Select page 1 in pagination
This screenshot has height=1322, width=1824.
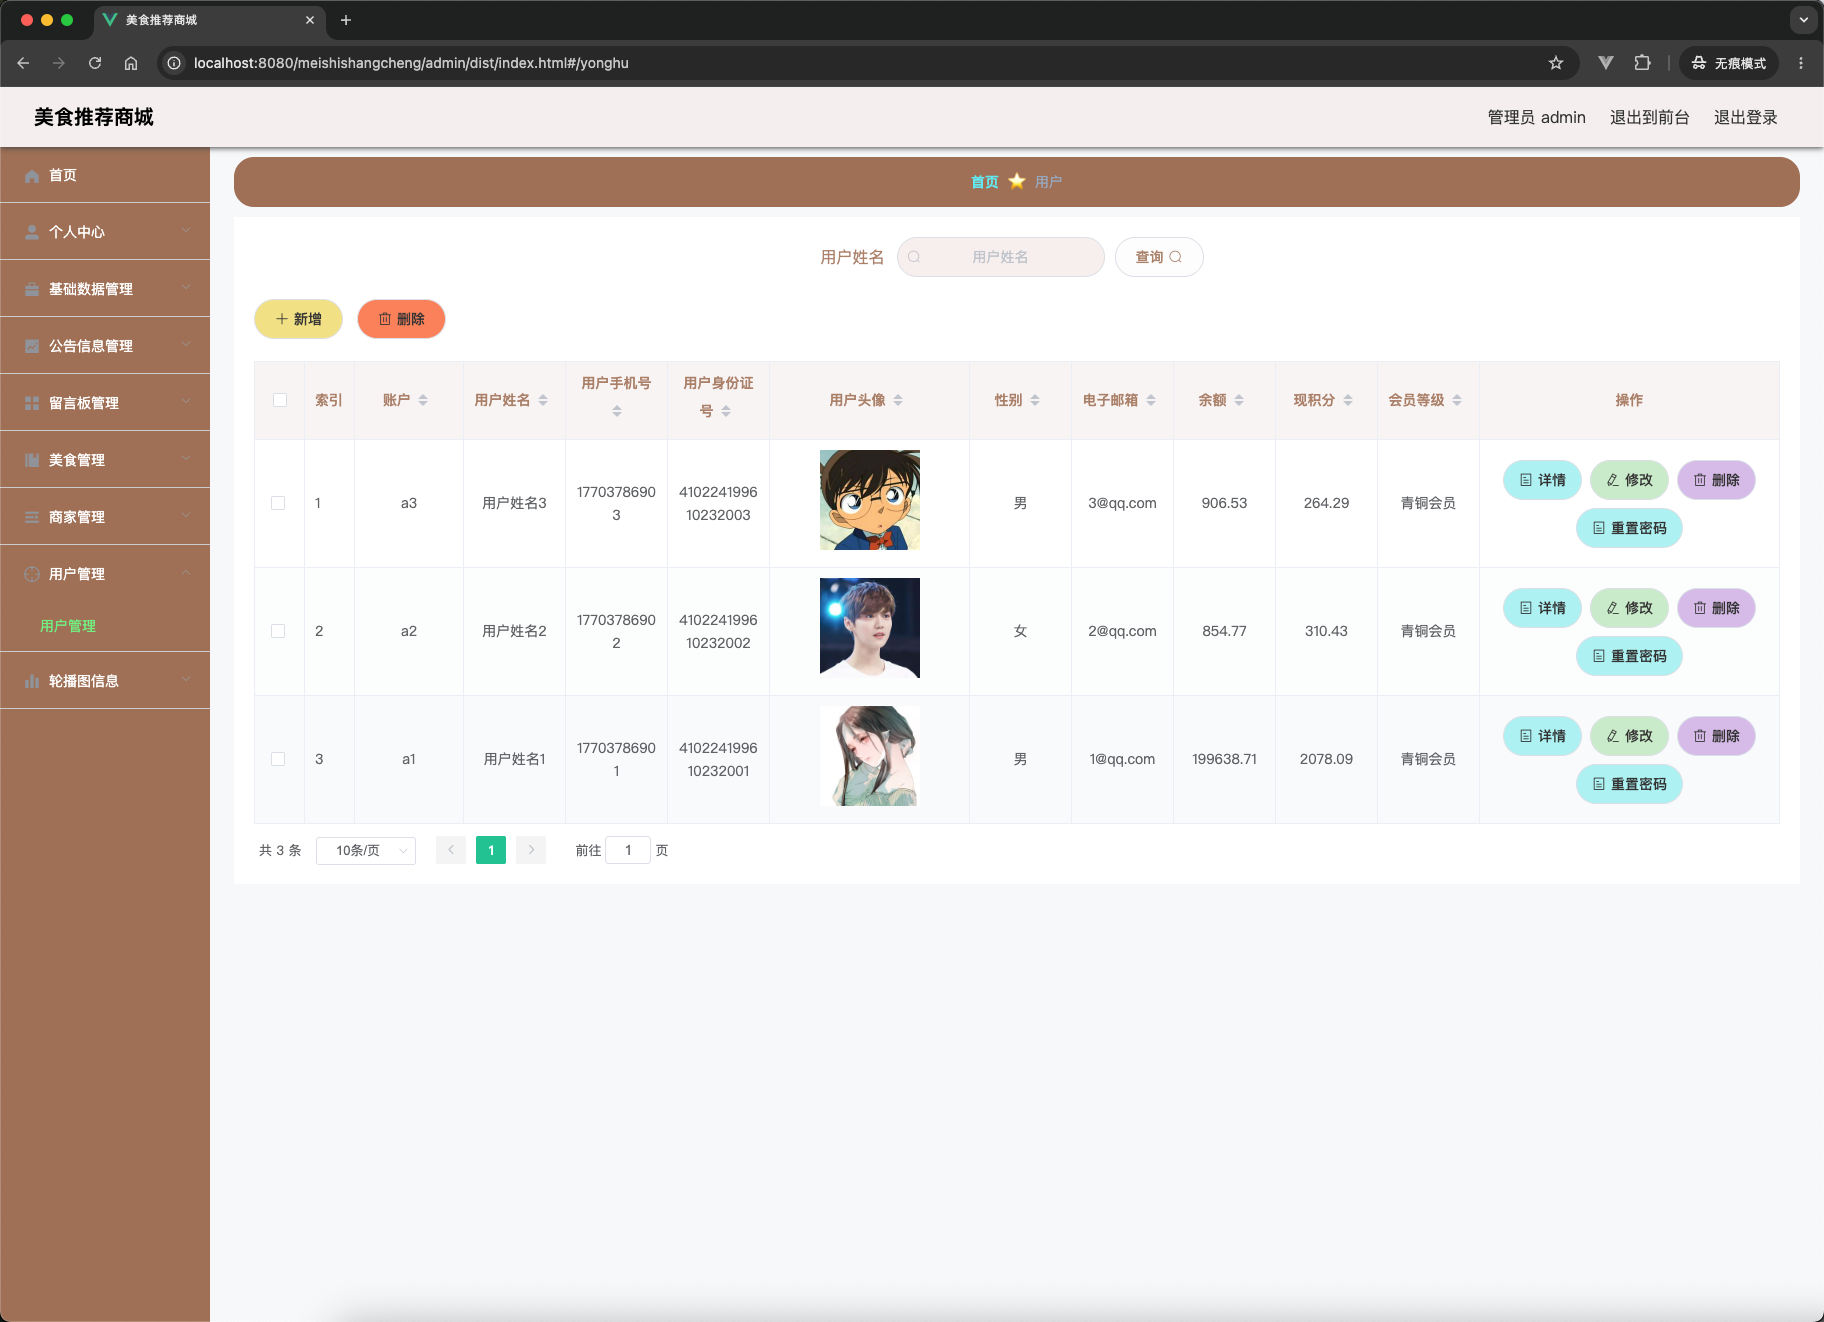[491, 850]
